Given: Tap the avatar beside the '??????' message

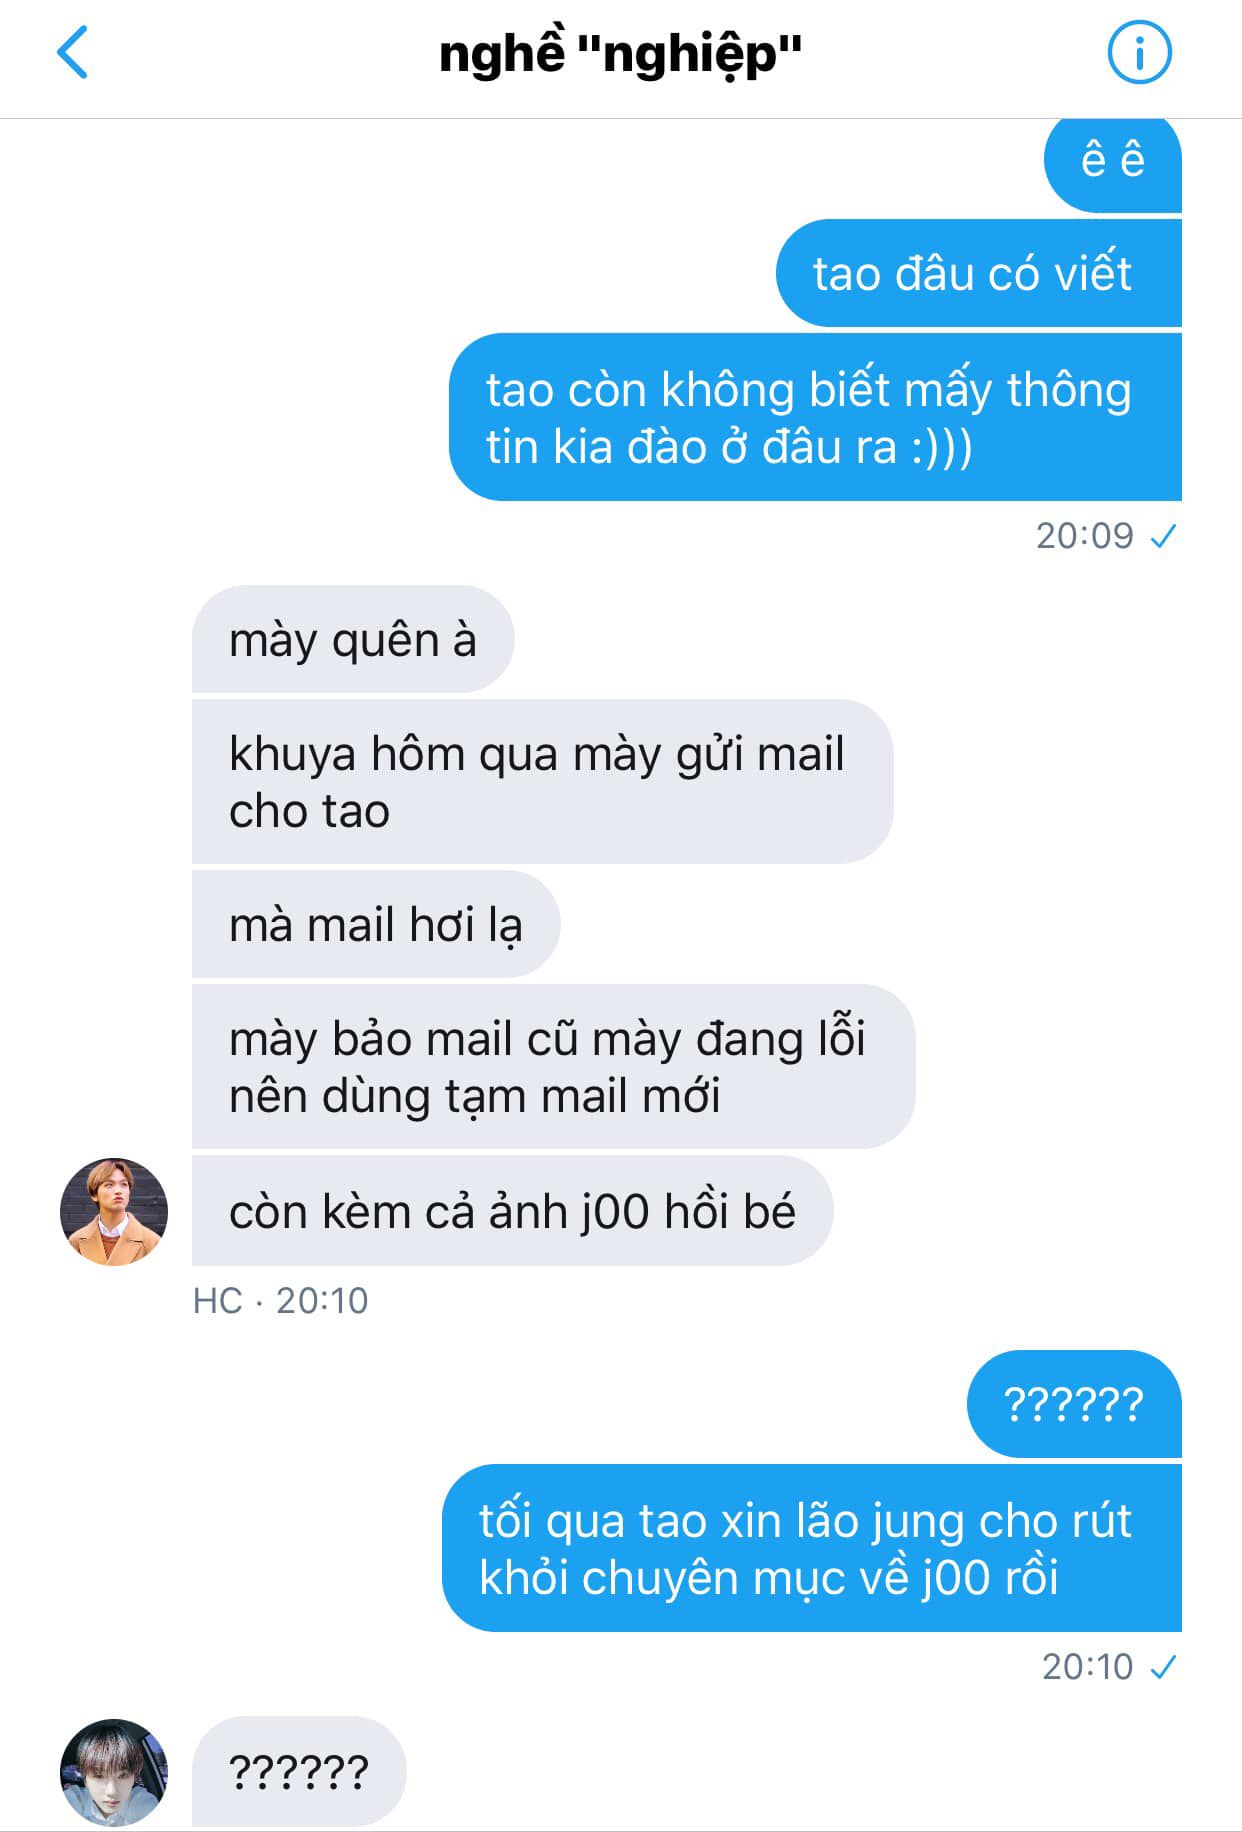Looking at the screenshot, I should (x=114, y=1773).
